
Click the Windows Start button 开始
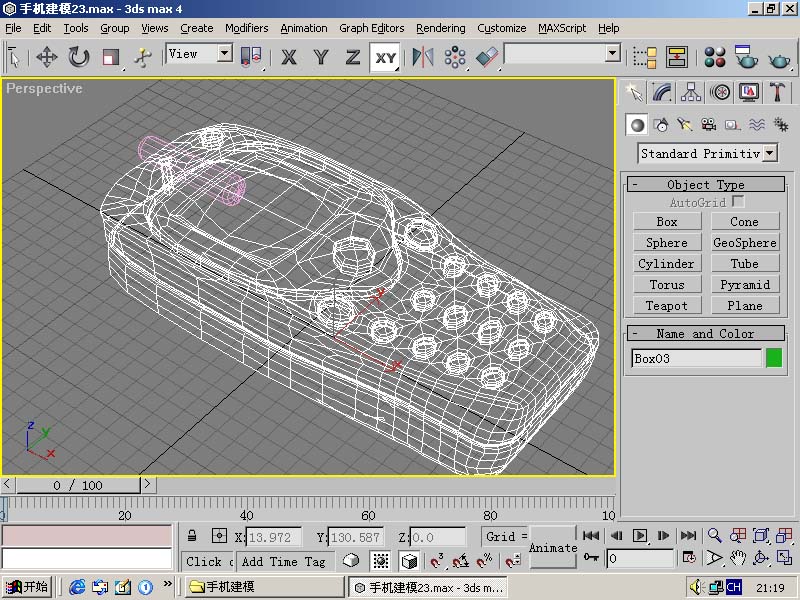(x=27, y=587)
